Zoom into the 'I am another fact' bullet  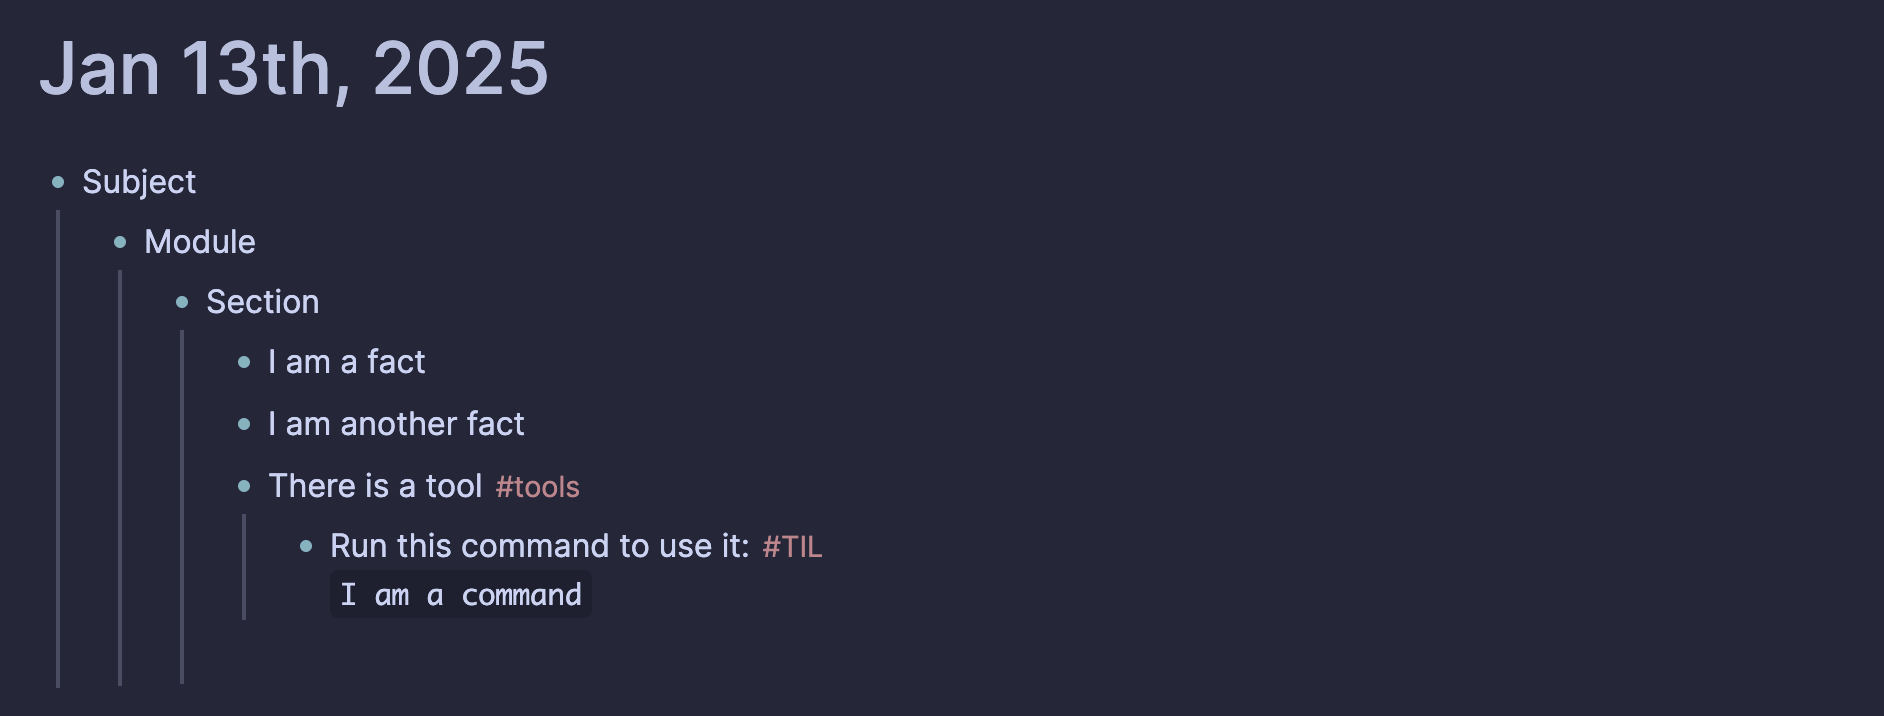pos(244,424)
